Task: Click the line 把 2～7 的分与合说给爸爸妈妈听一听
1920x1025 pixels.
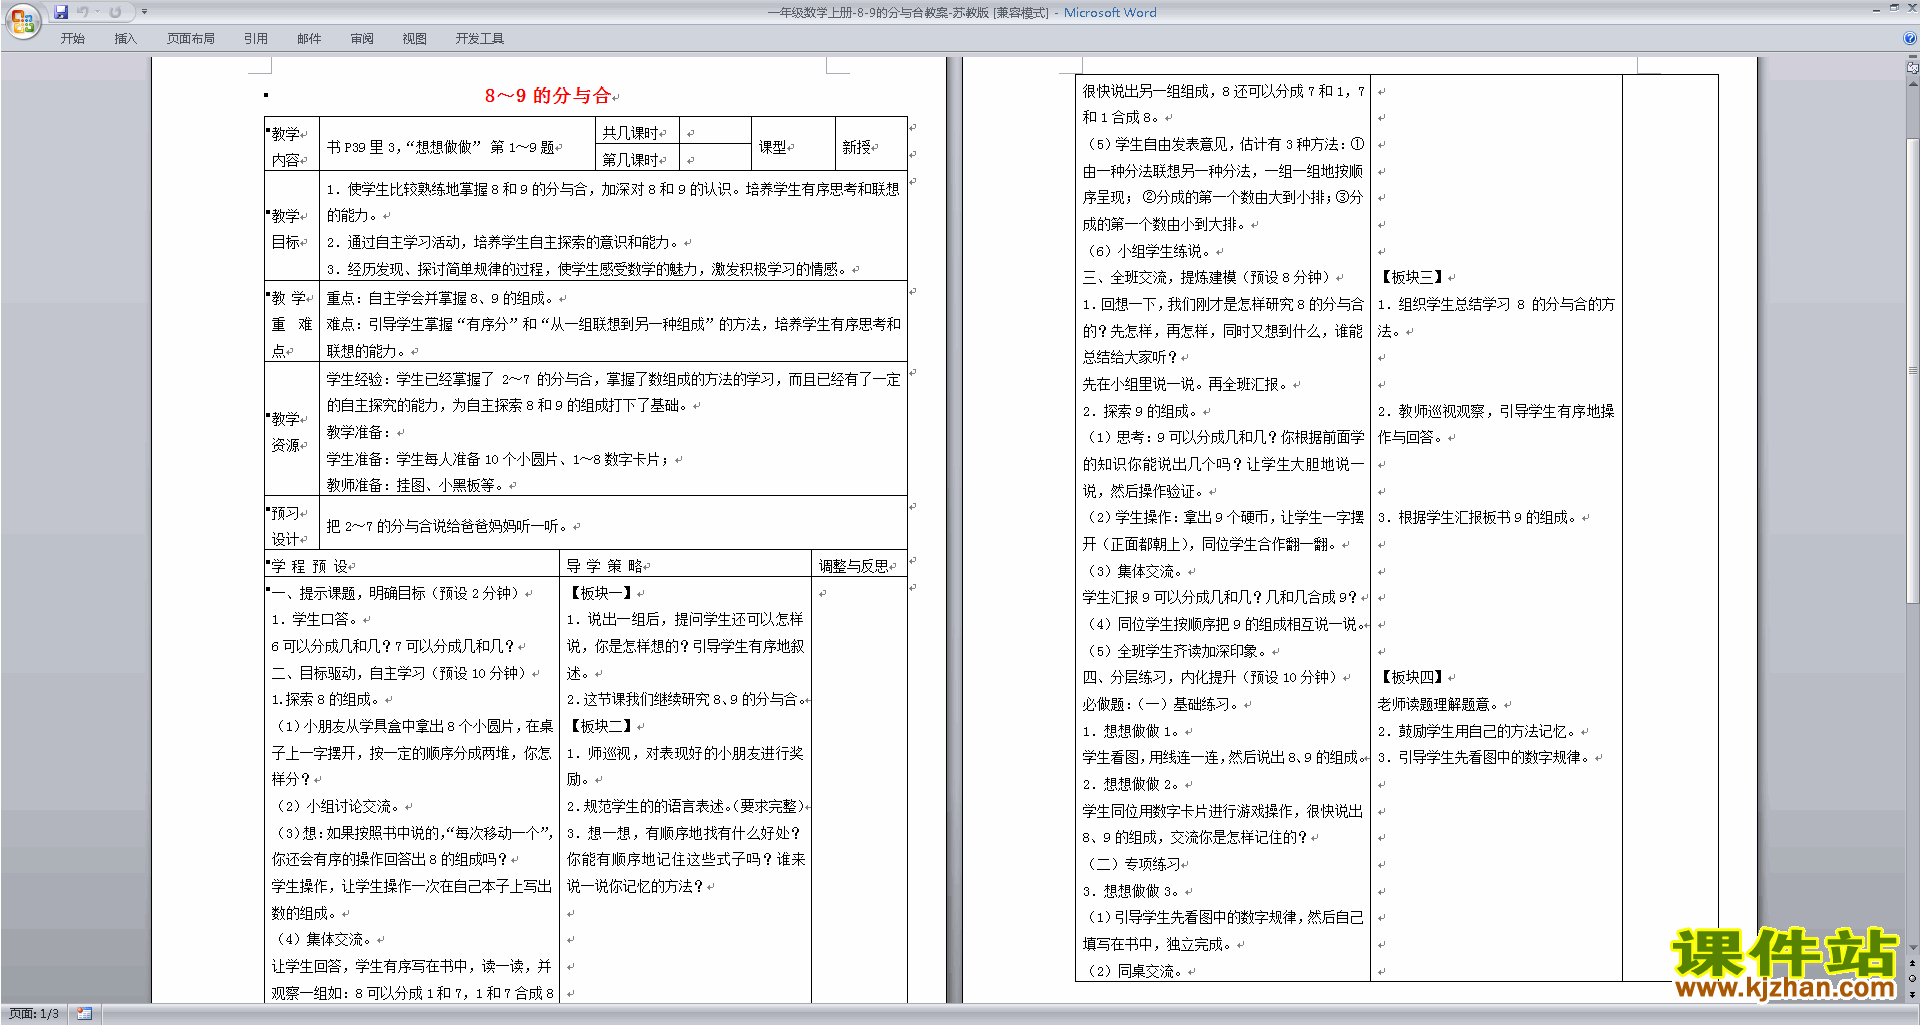Action: pos(448,526)
